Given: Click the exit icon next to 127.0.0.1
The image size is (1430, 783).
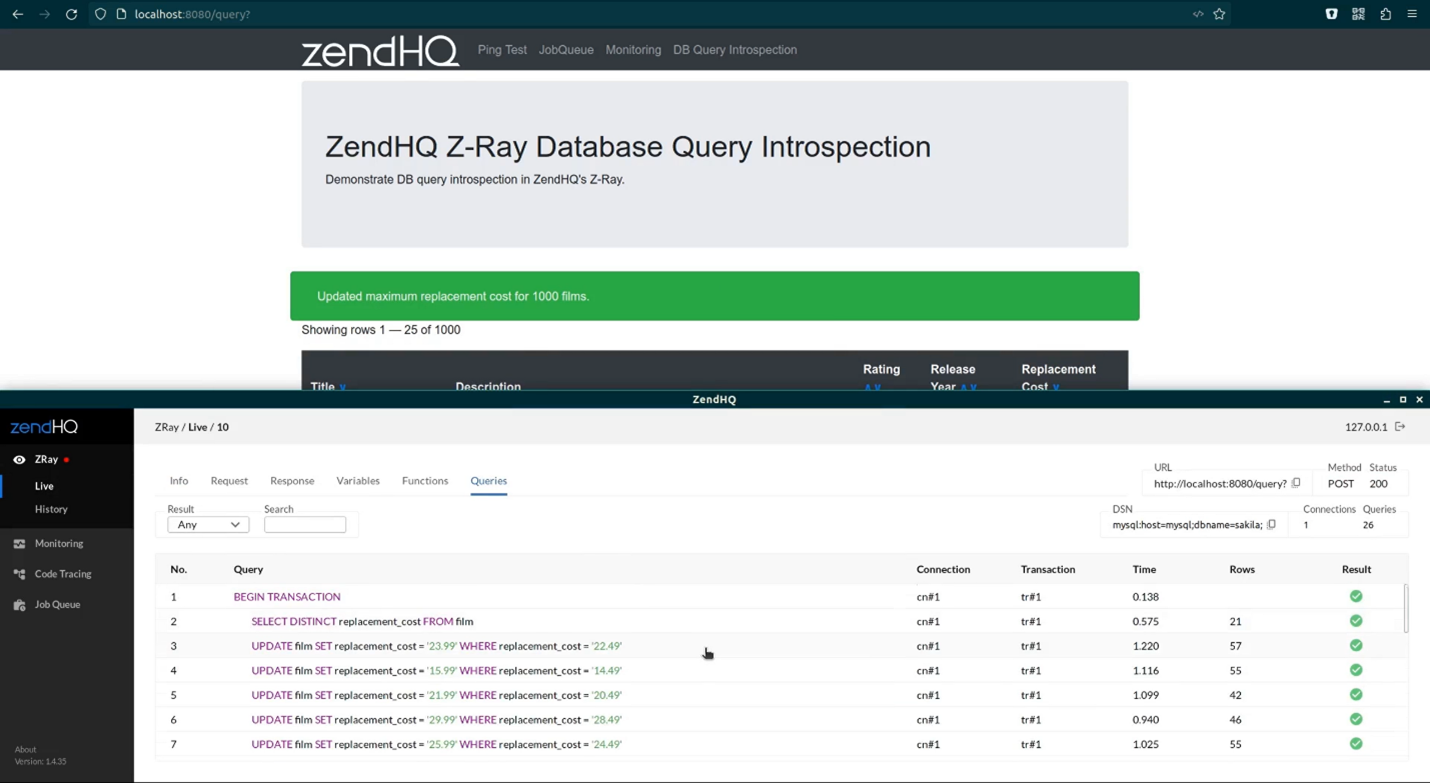Looking at the screenshot, I should pos(1400,426).
